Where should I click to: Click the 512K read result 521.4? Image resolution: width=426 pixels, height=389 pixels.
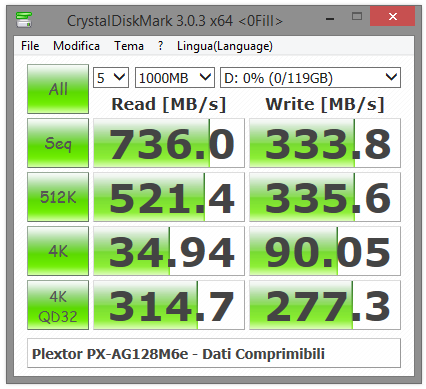169,197
